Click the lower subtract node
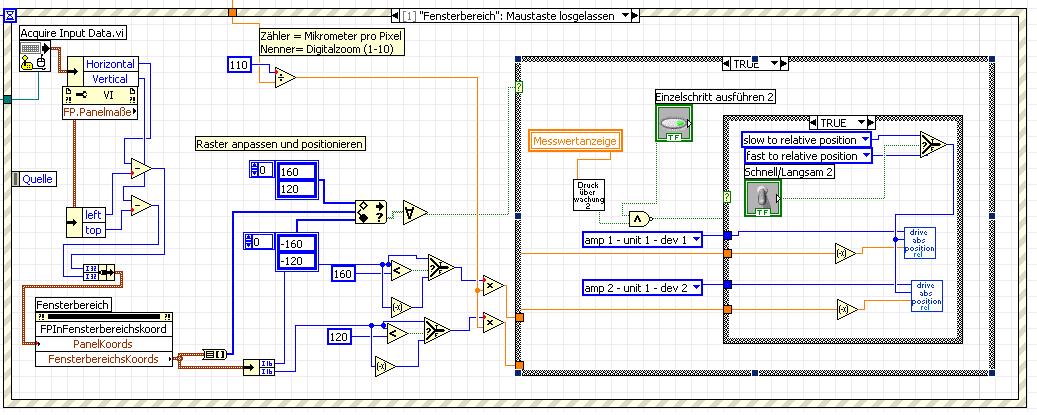This screenshot has width=1037, height=415. 141,206
